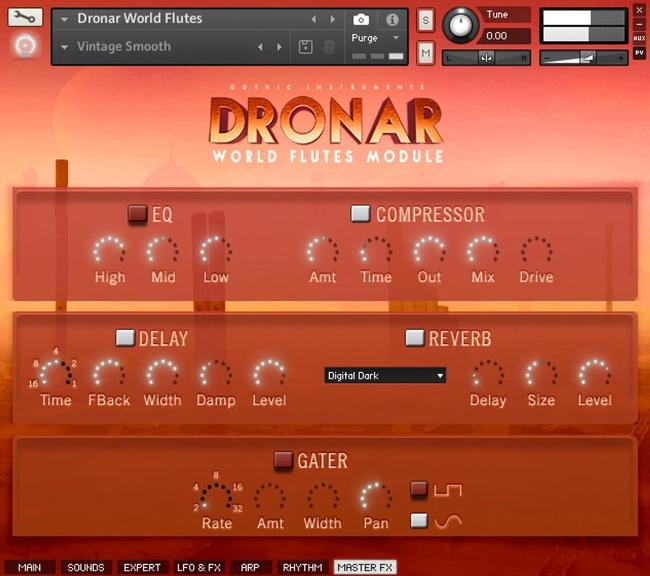Select next snapshot arrow beside Vintage Smooth
This screenshot has width=650, height=576.
point(279,47)
